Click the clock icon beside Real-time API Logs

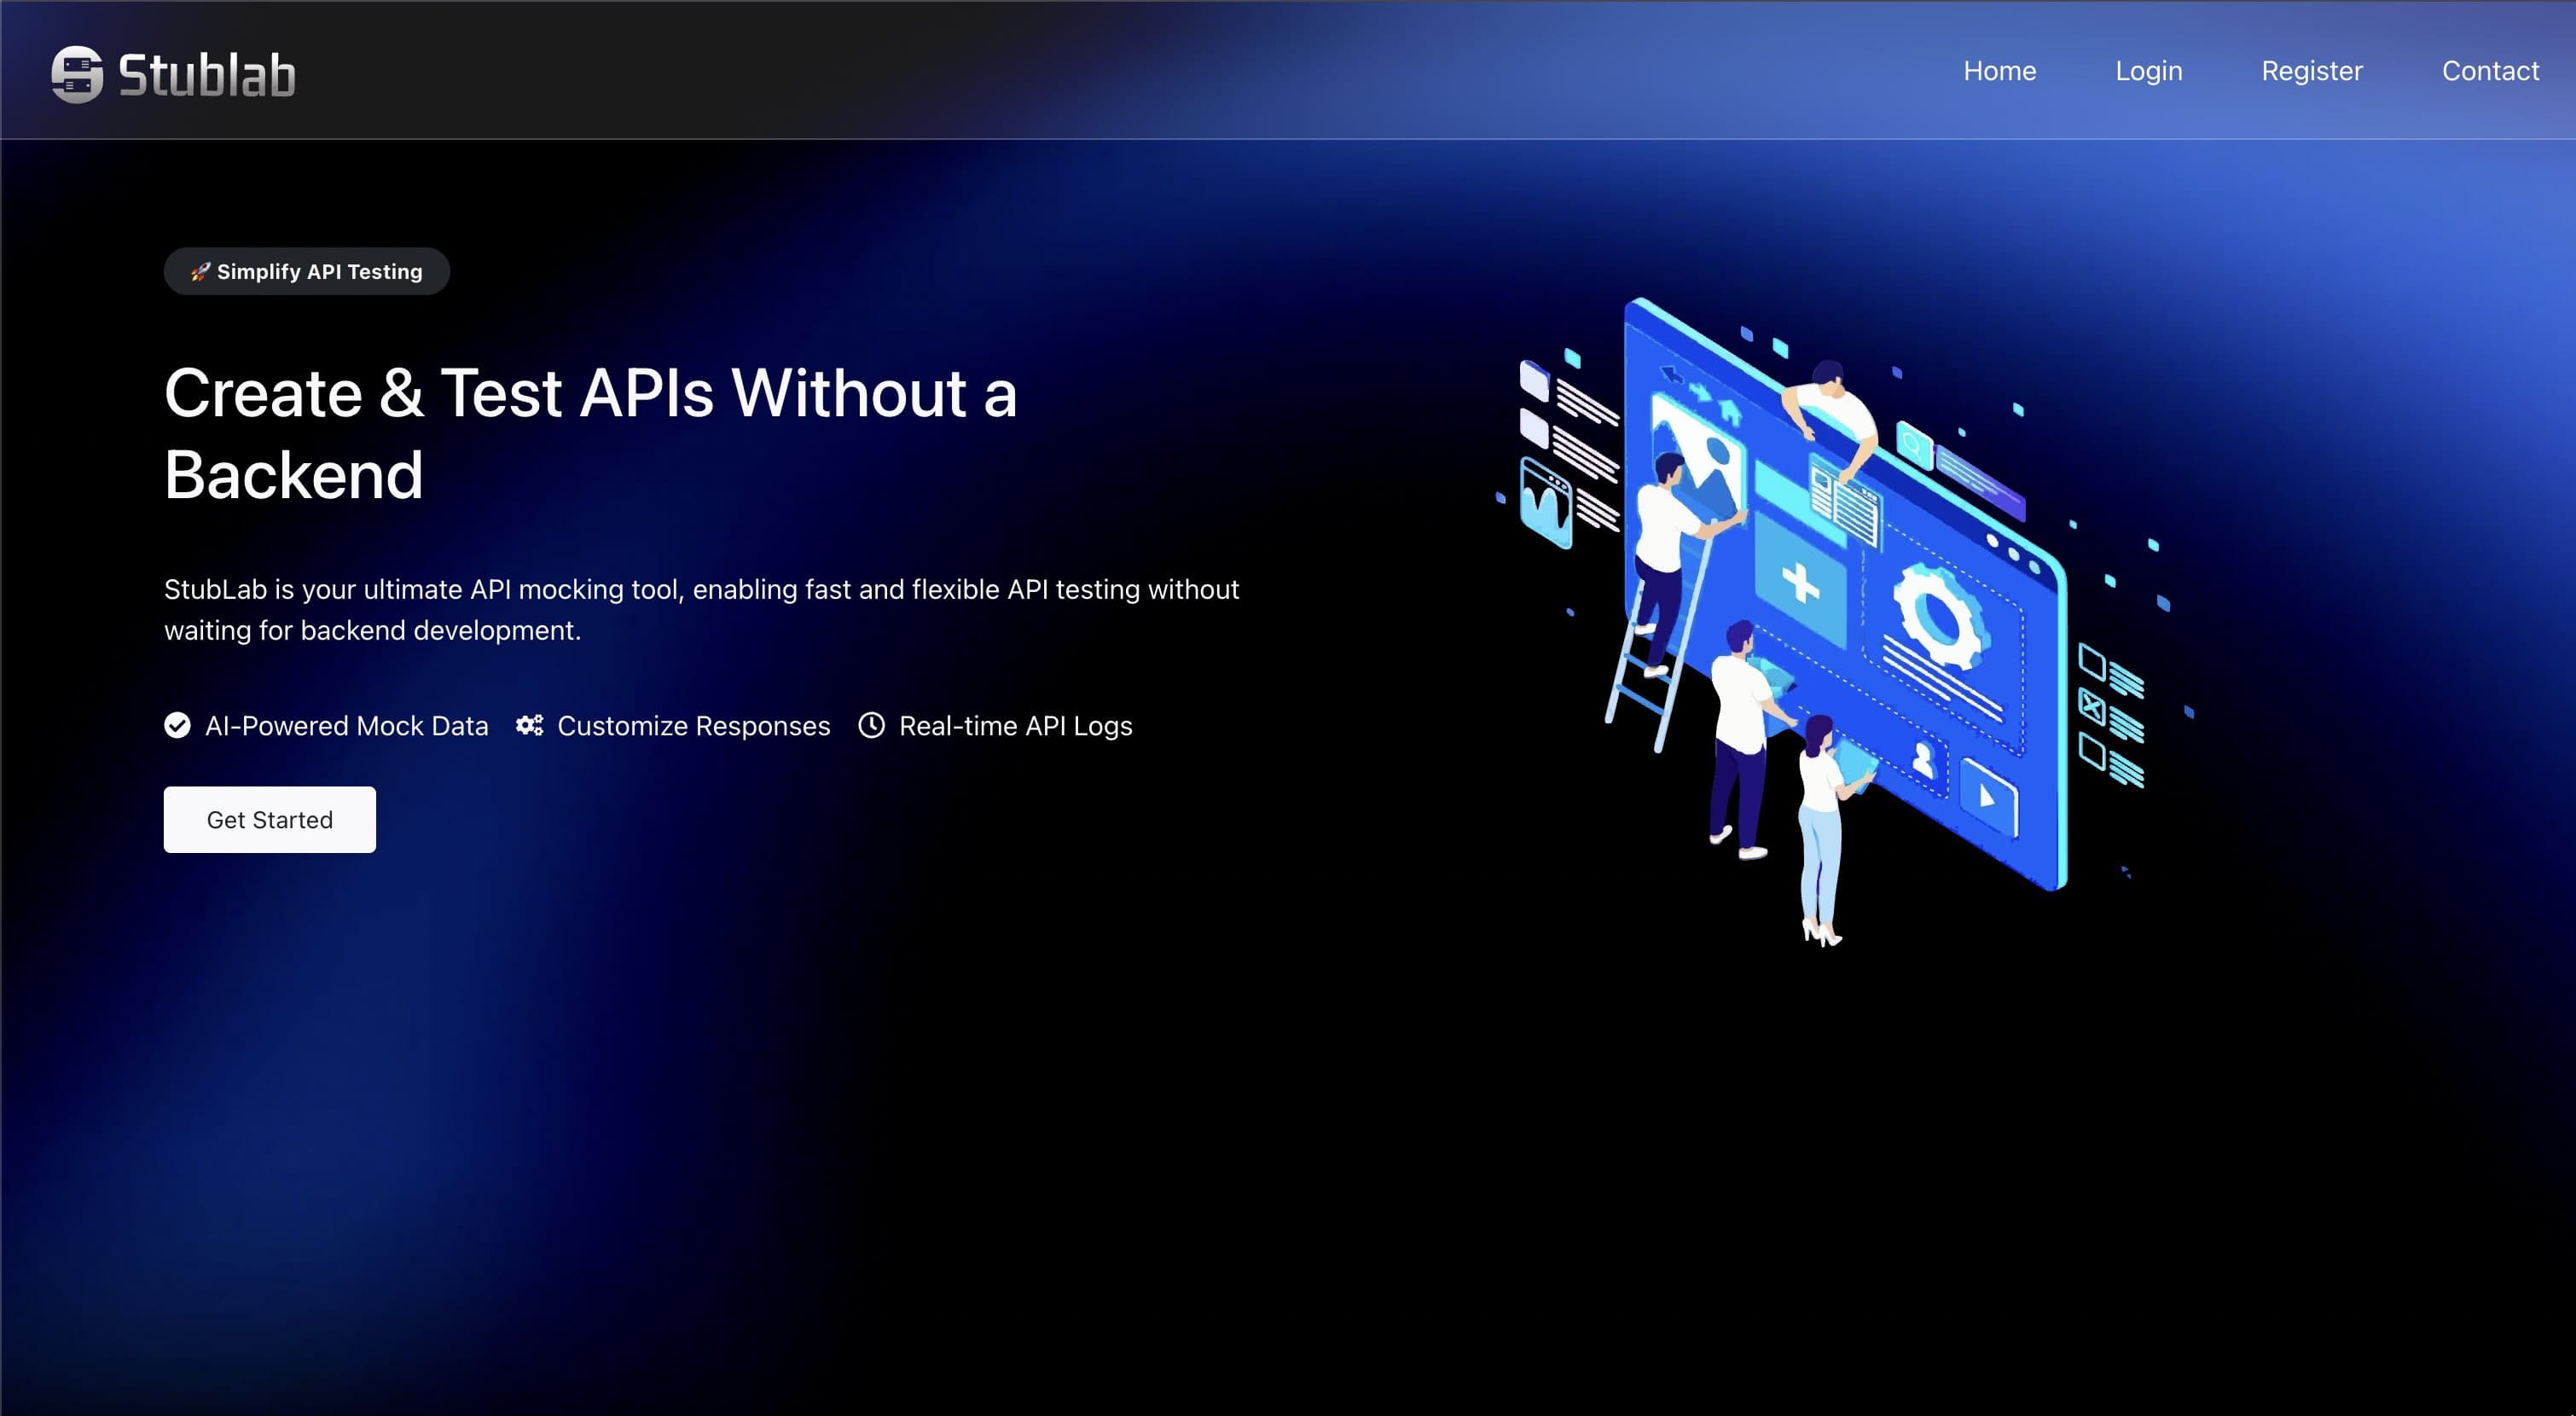point(871,725)
